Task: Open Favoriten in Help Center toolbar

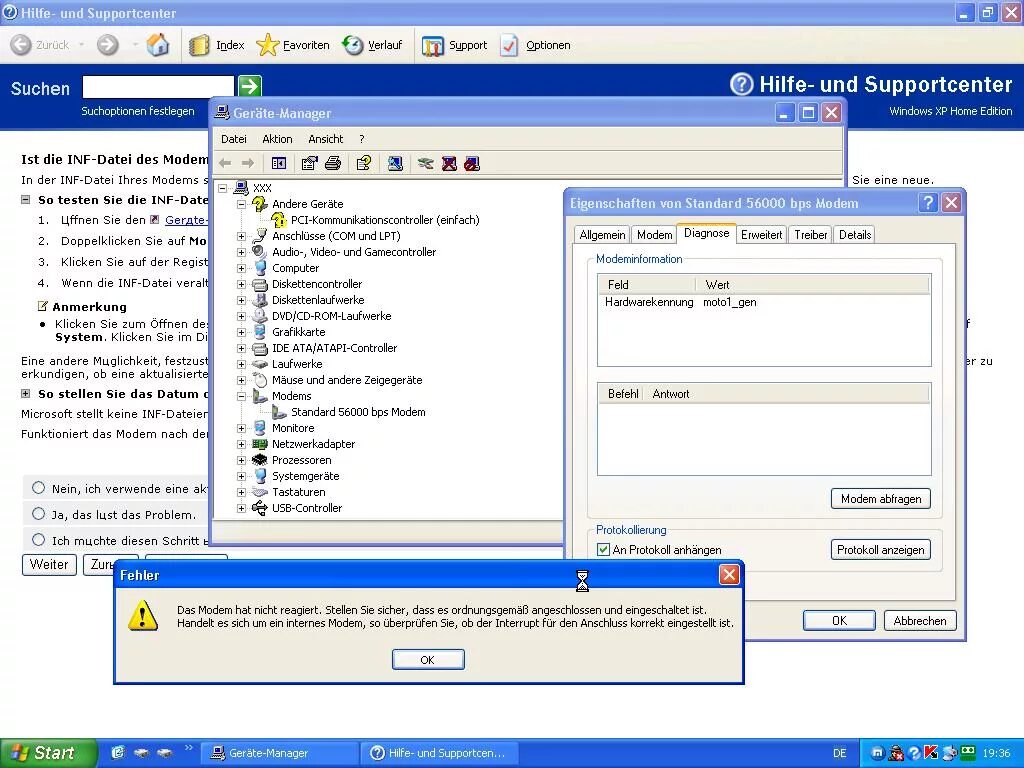Action: coord(293,45)
